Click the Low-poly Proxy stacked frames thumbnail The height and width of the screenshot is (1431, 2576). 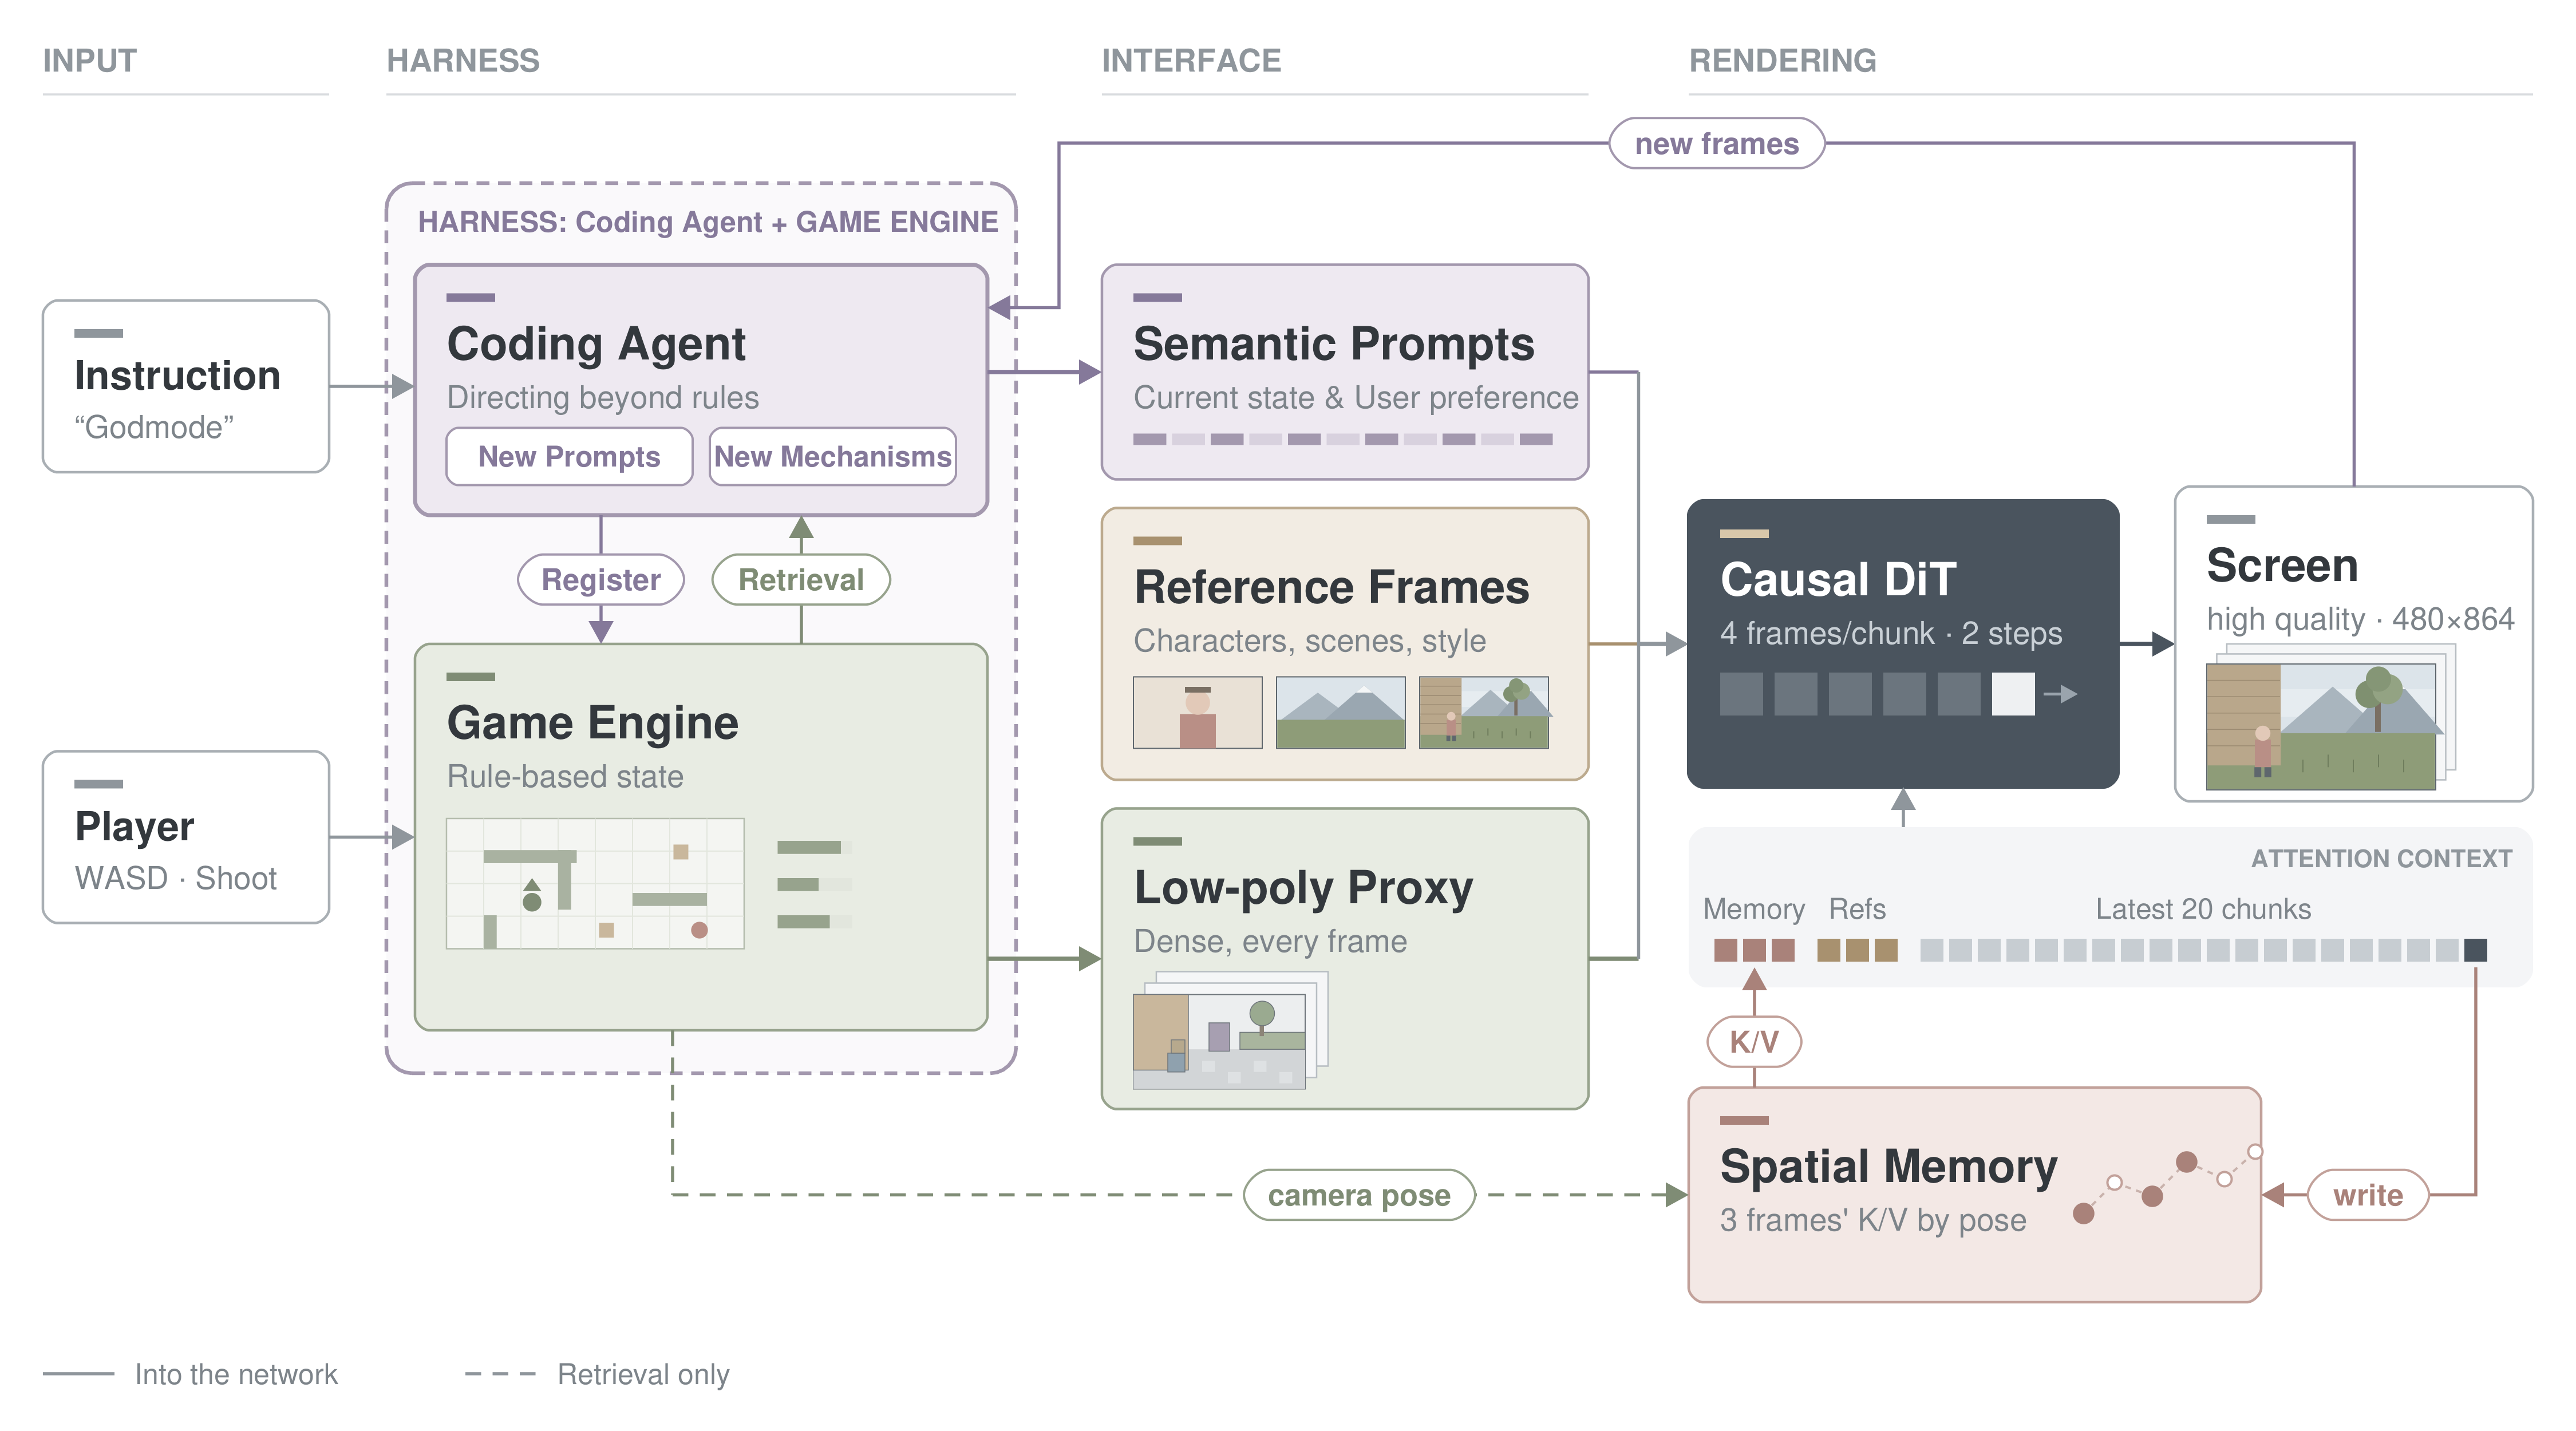1231,1030
